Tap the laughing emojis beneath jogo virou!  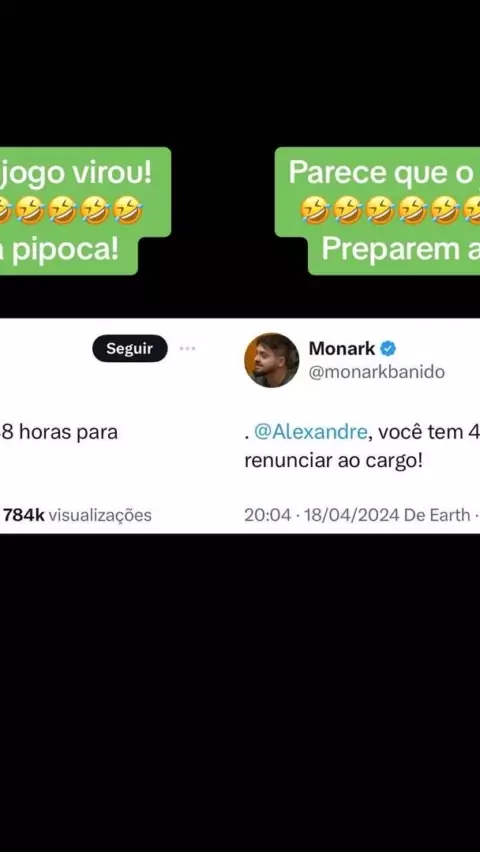coord(71,212)
